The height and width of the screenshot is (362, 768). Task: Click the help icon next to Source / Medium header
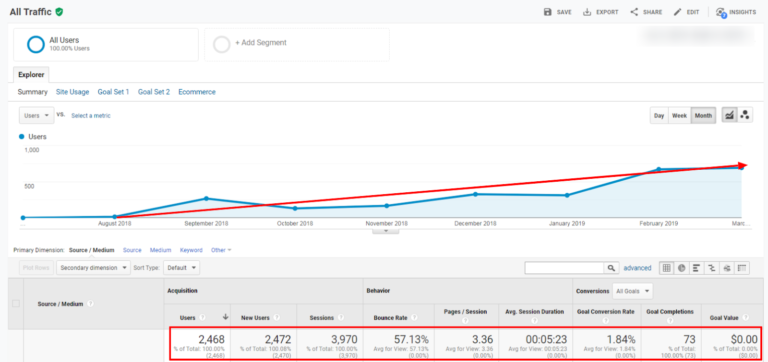(90, 304)
